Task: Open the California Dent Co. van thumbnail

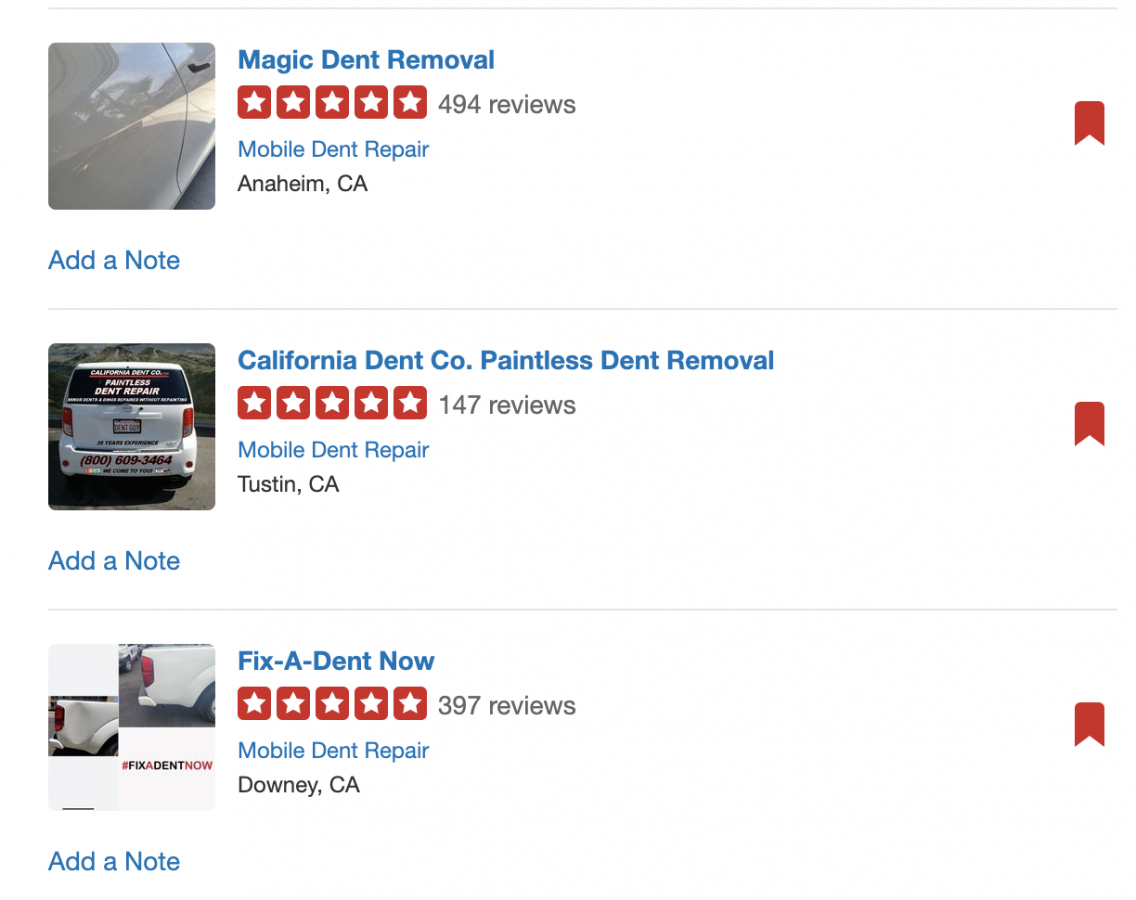Action: pyautogui.click(x=131, y=427)
